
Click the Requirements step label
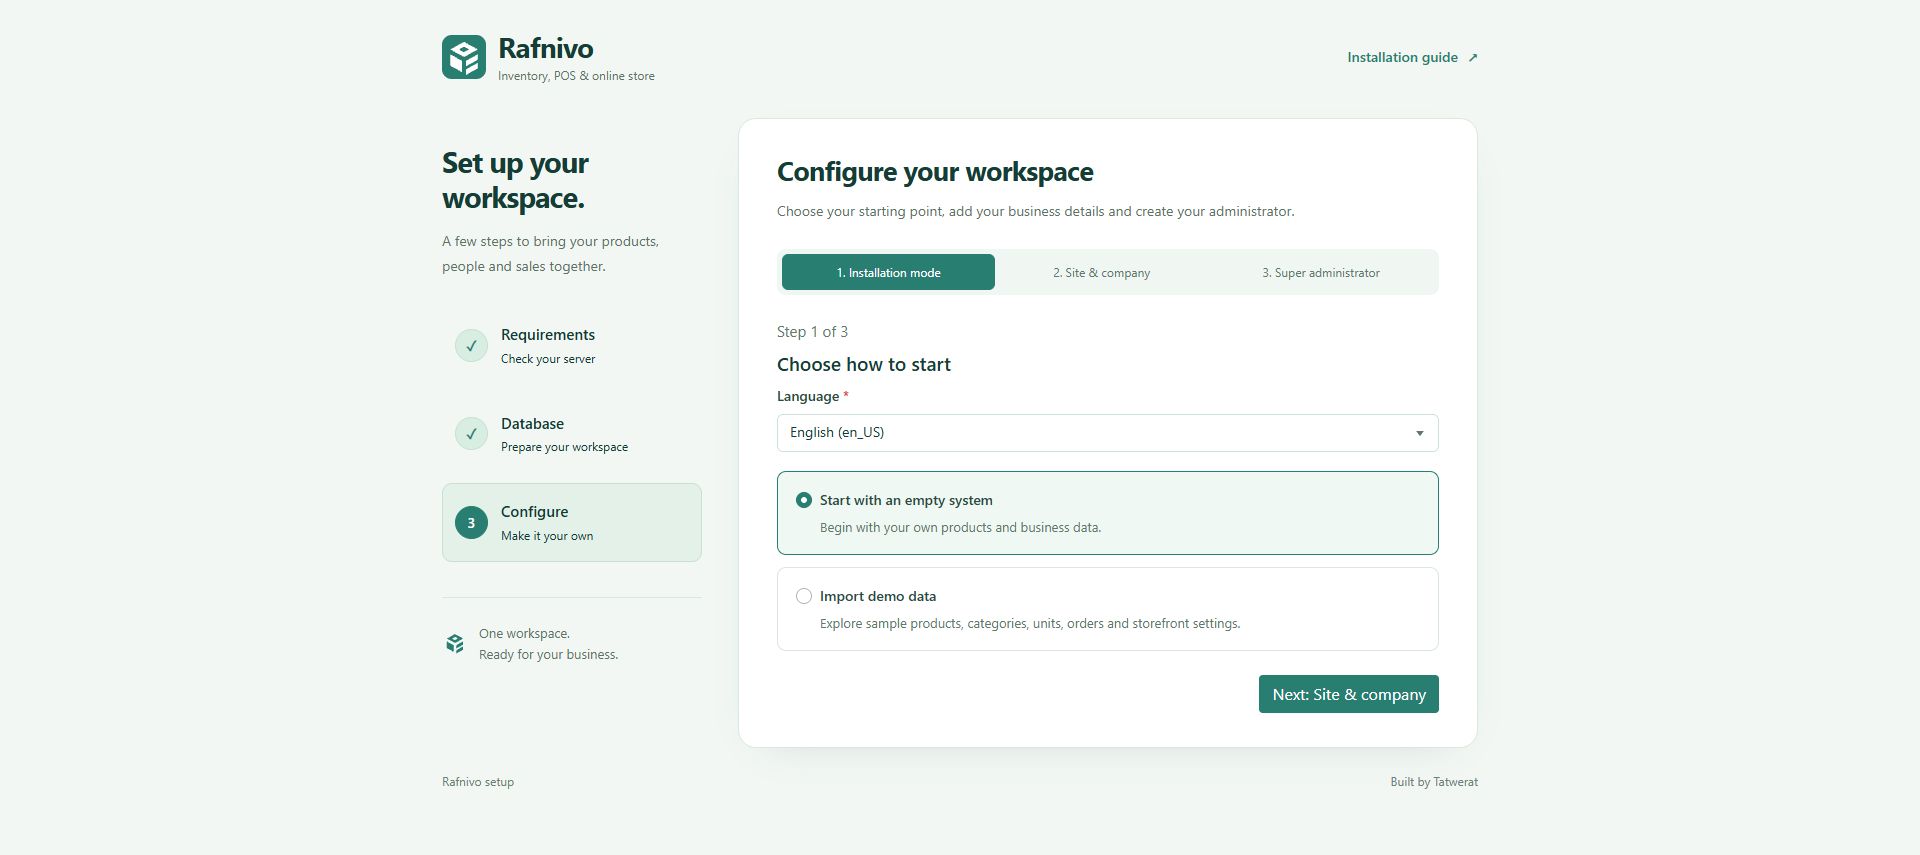coord(548,335)
